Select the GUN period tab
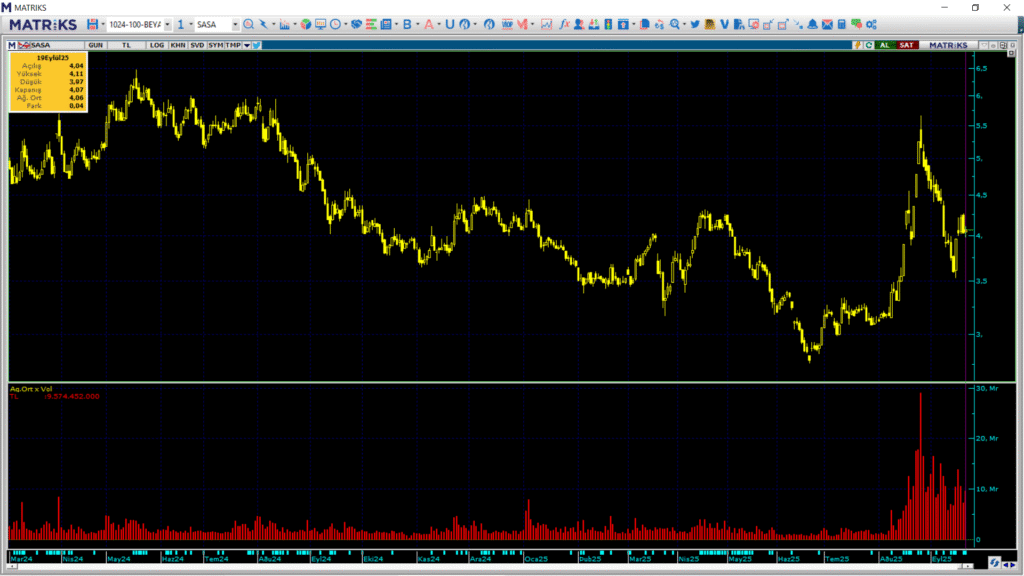1024x576 pixels. 95,45
